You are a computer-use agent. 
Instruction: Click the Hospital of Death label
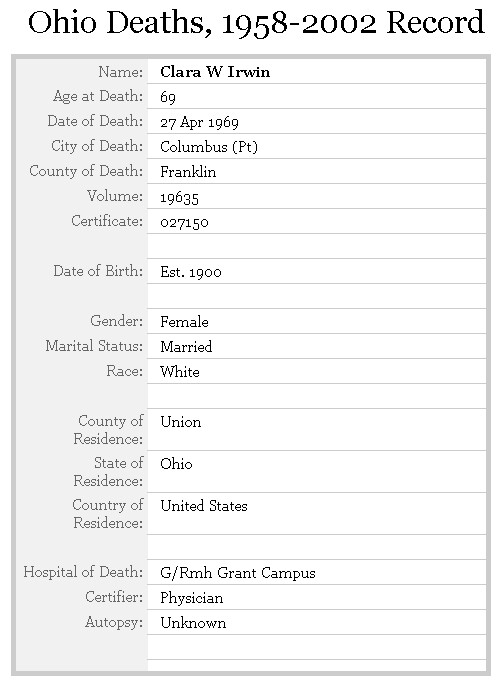coord(83,572)
